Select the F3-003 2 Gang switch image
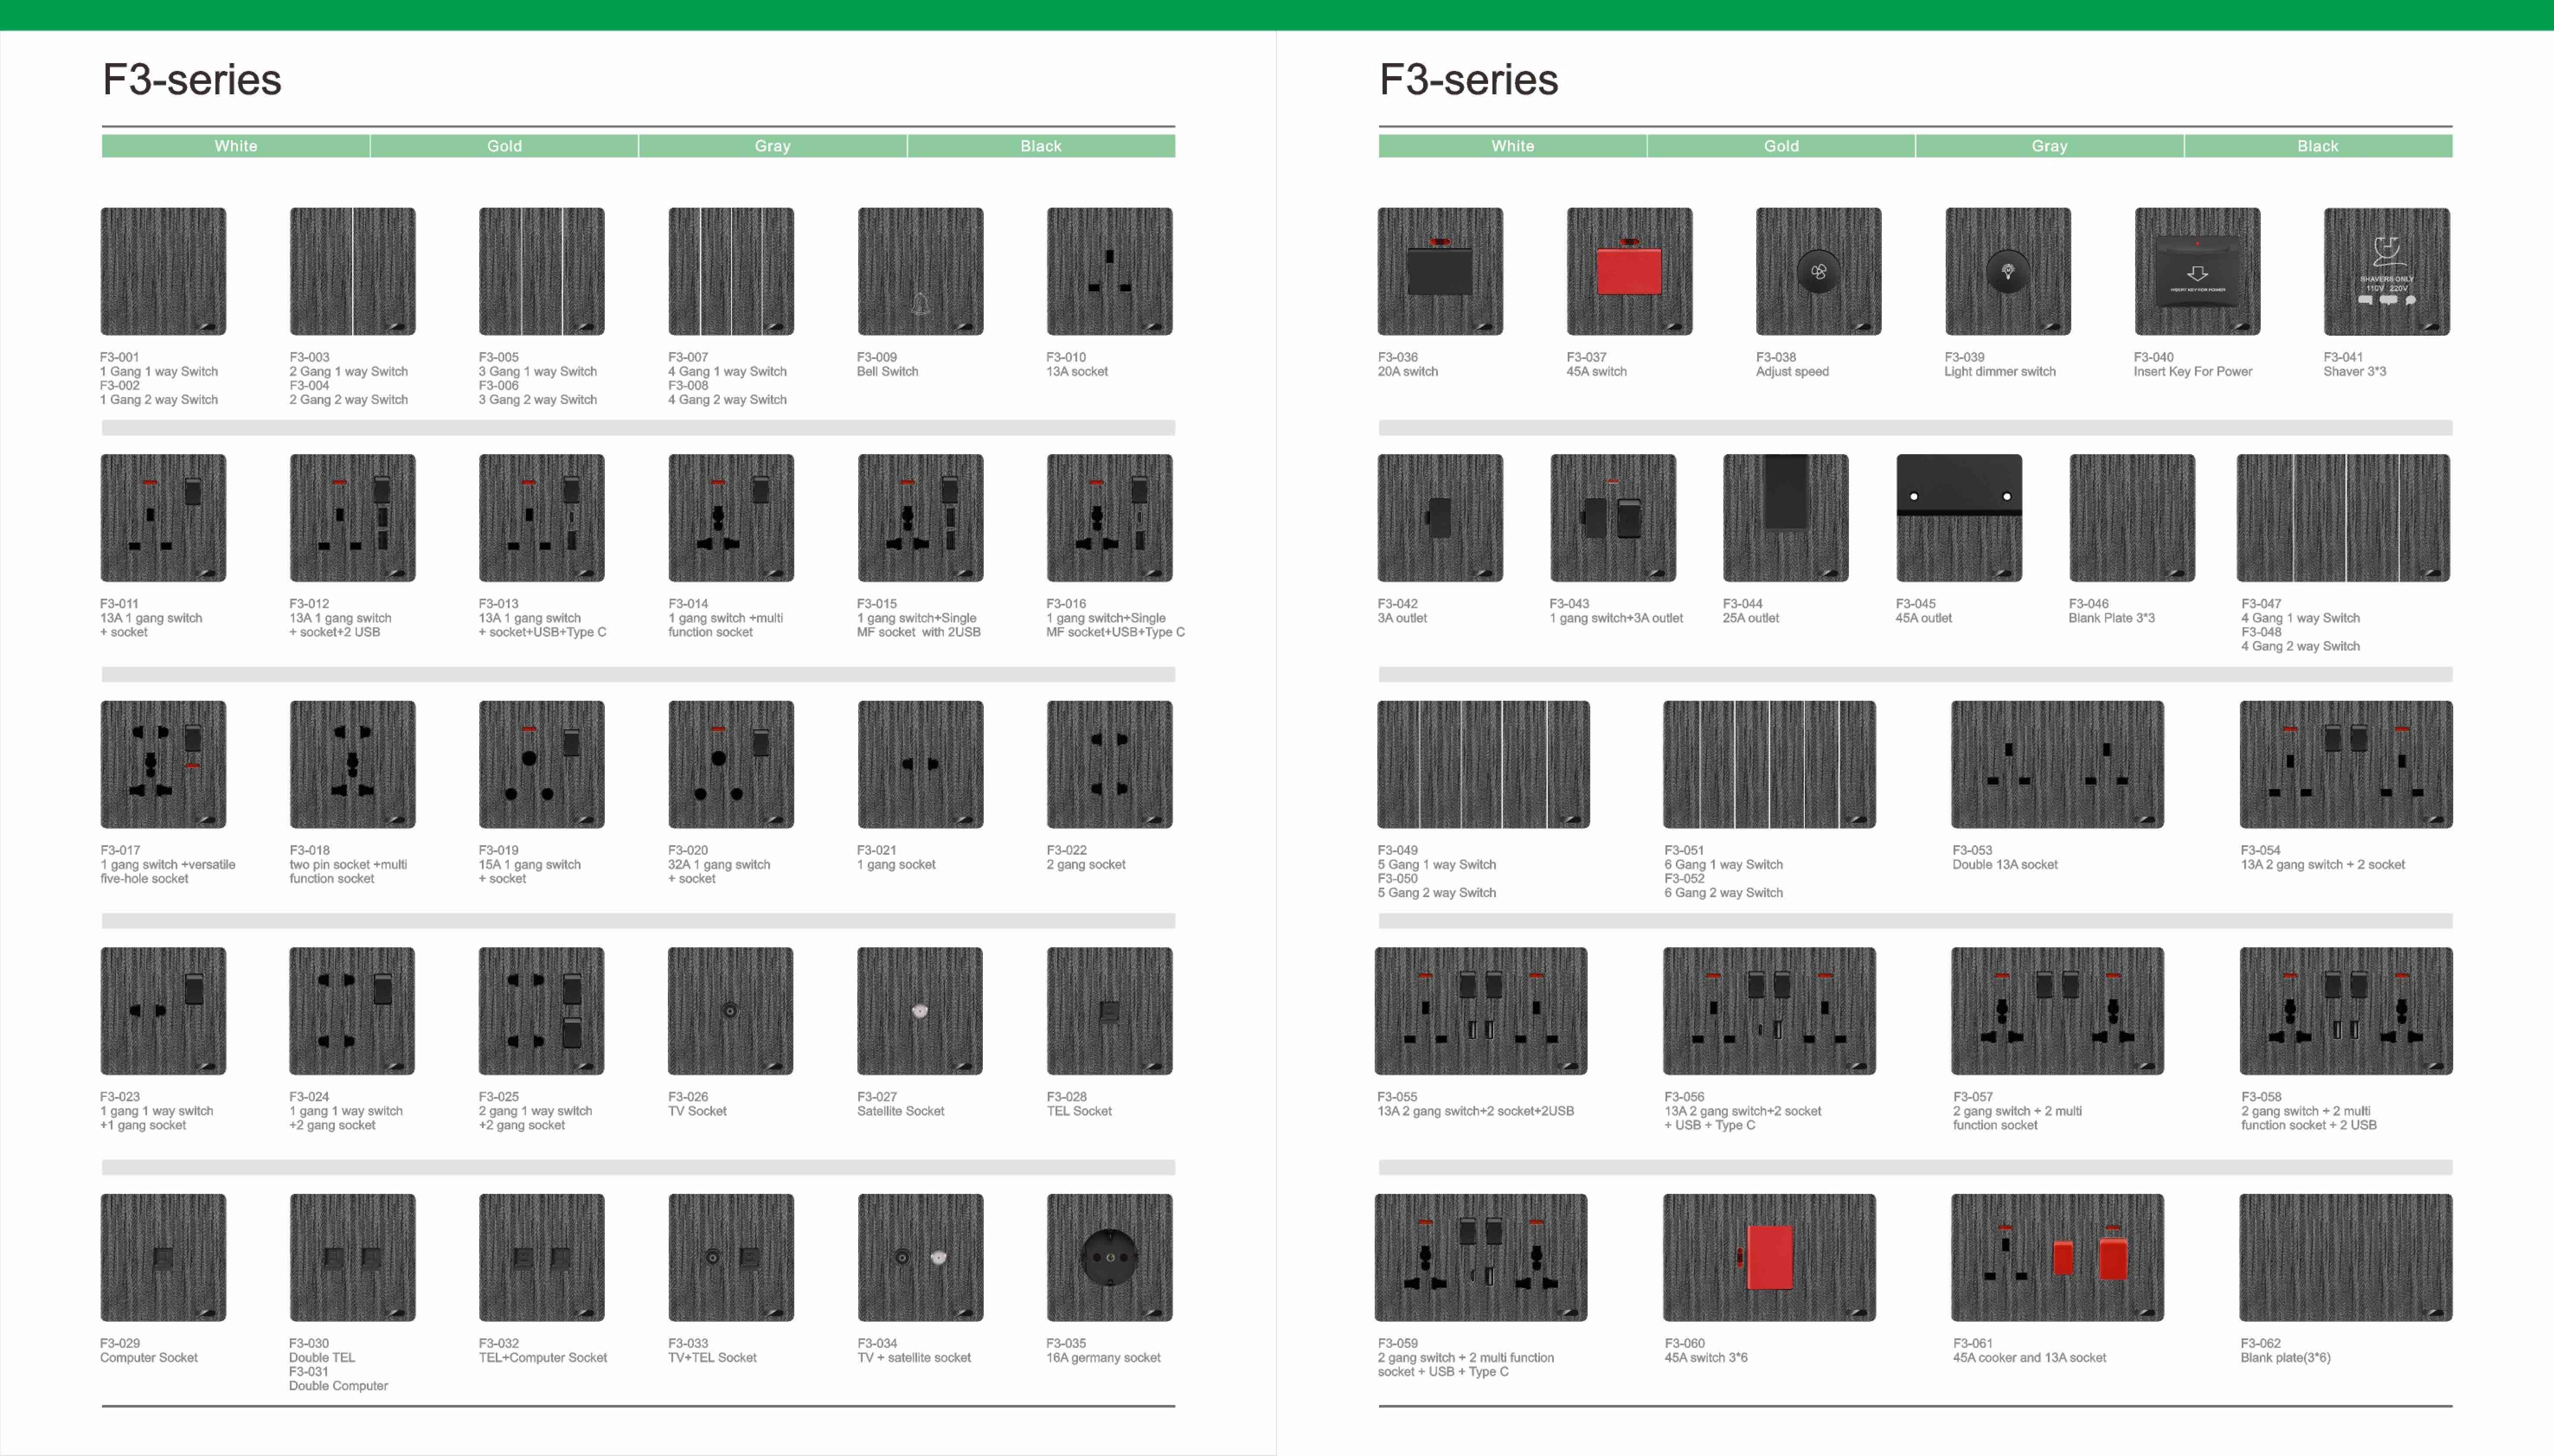The height and width of the screenshot is (1456, 2554). 352,271
